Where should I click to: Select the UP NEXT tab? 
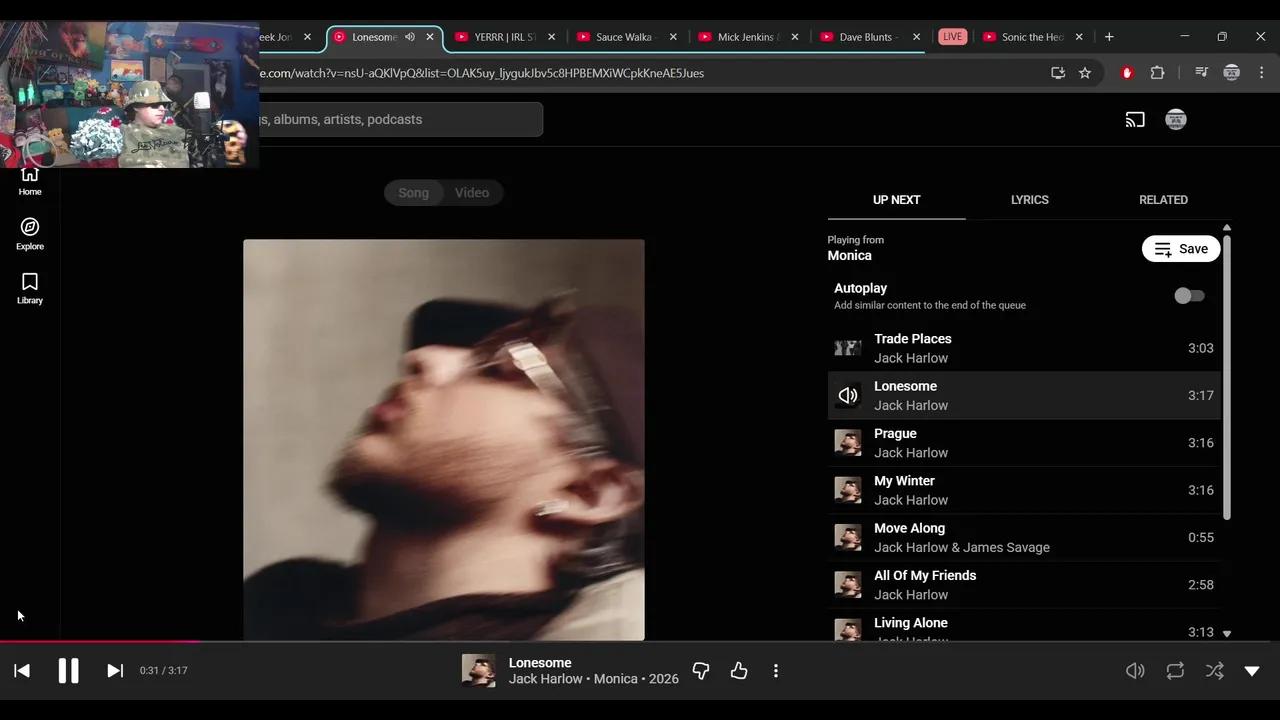point(896,200)
